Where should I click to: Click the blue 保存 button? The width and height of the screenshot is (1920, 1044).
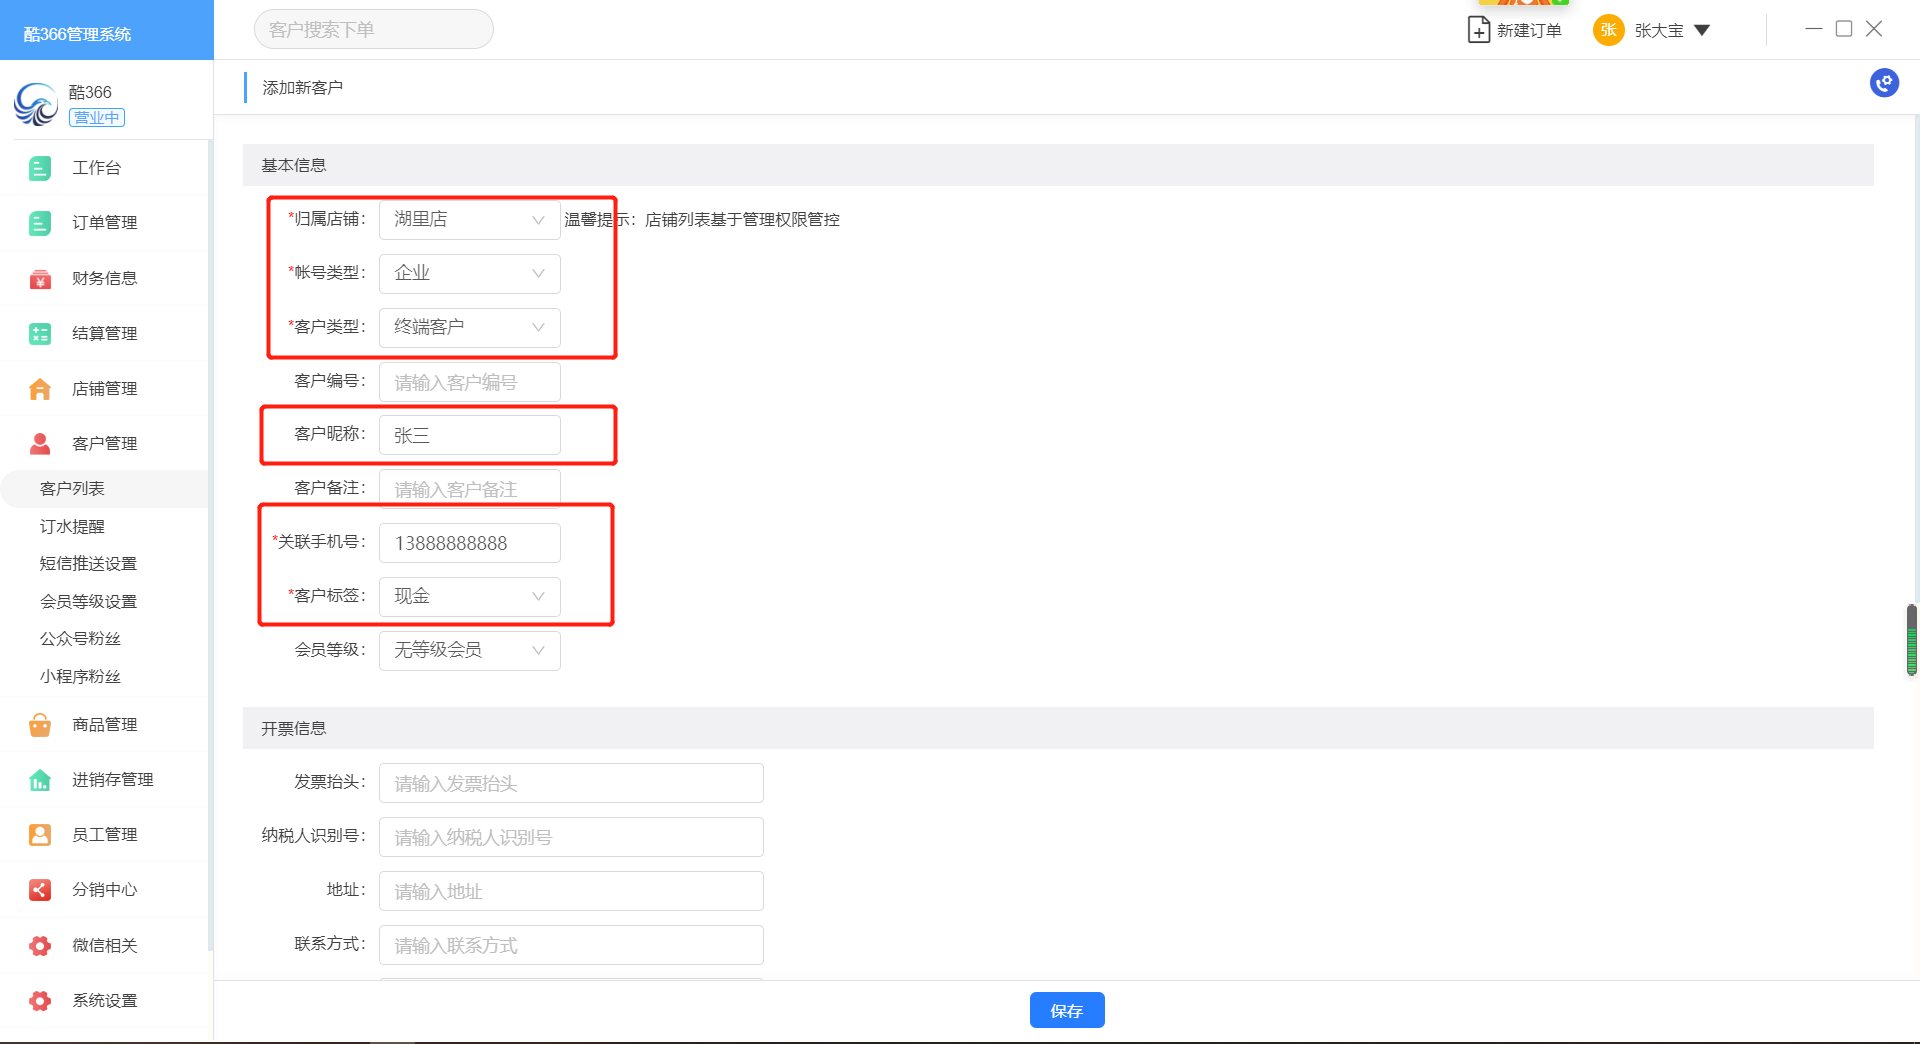[x=1066, y=1010]
